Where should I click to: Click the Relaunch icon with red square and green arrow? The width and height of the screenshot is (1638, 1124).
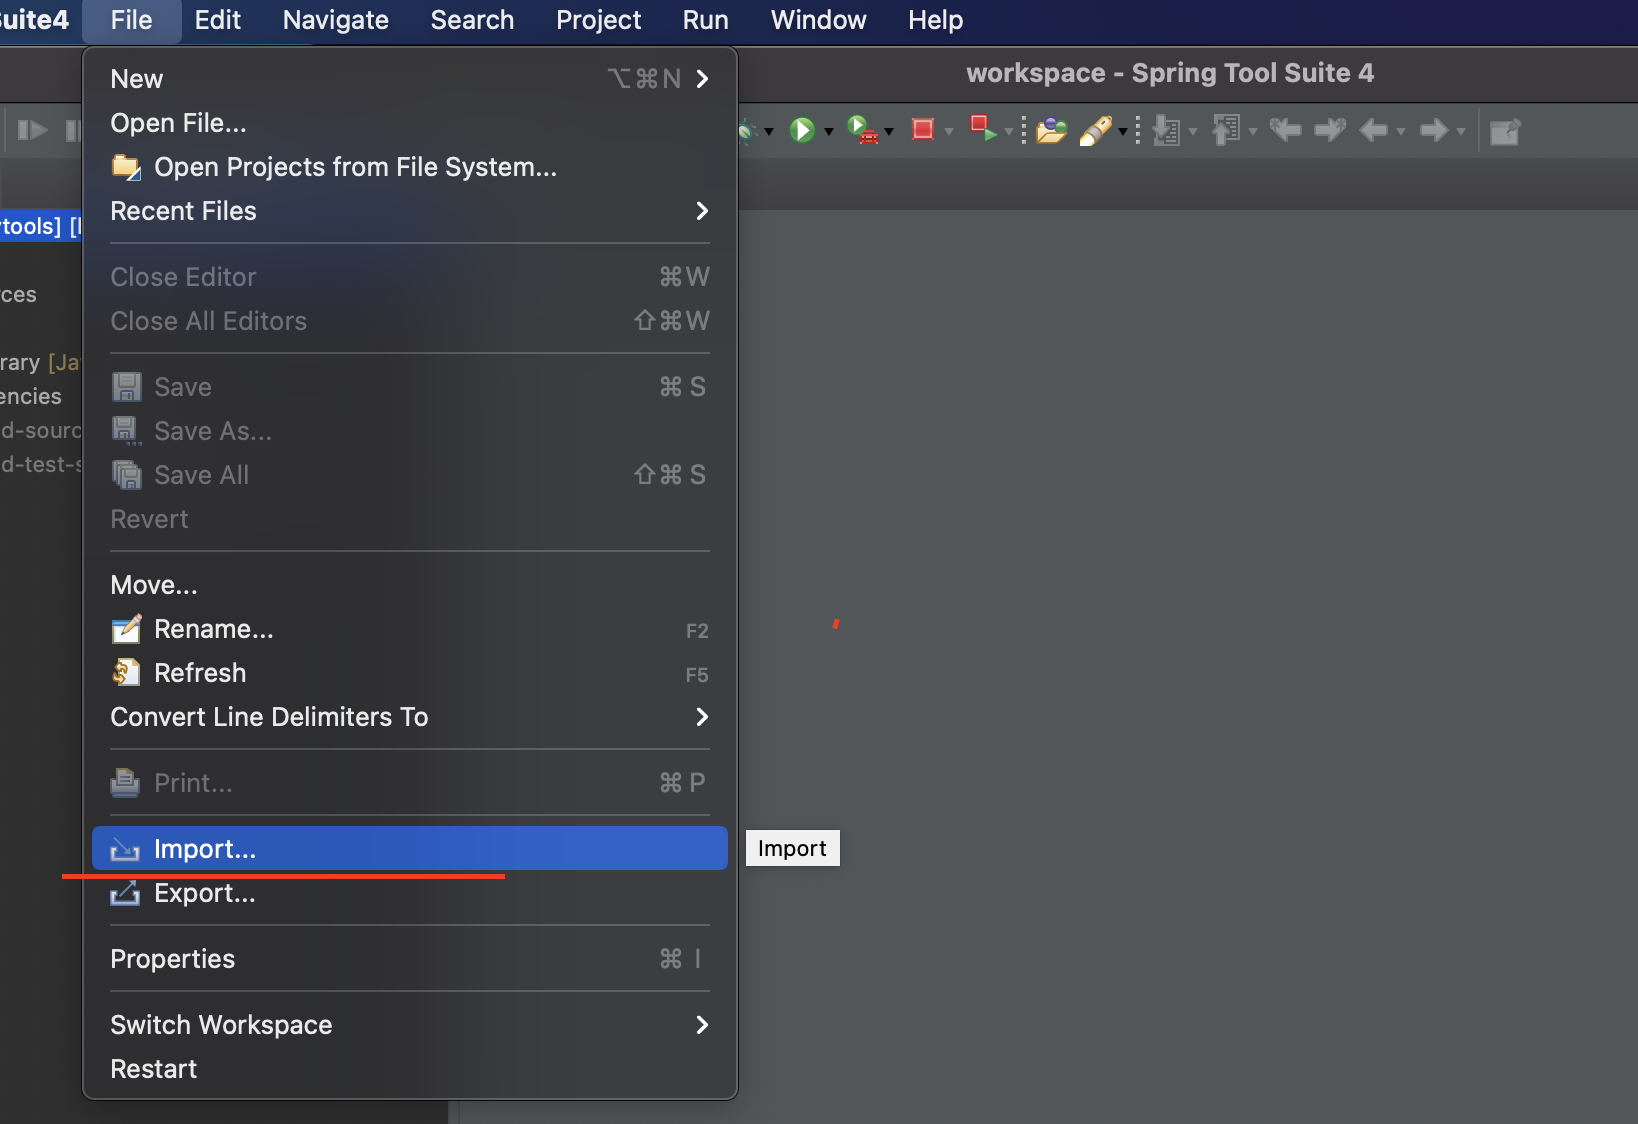click(x=984, y=129)
